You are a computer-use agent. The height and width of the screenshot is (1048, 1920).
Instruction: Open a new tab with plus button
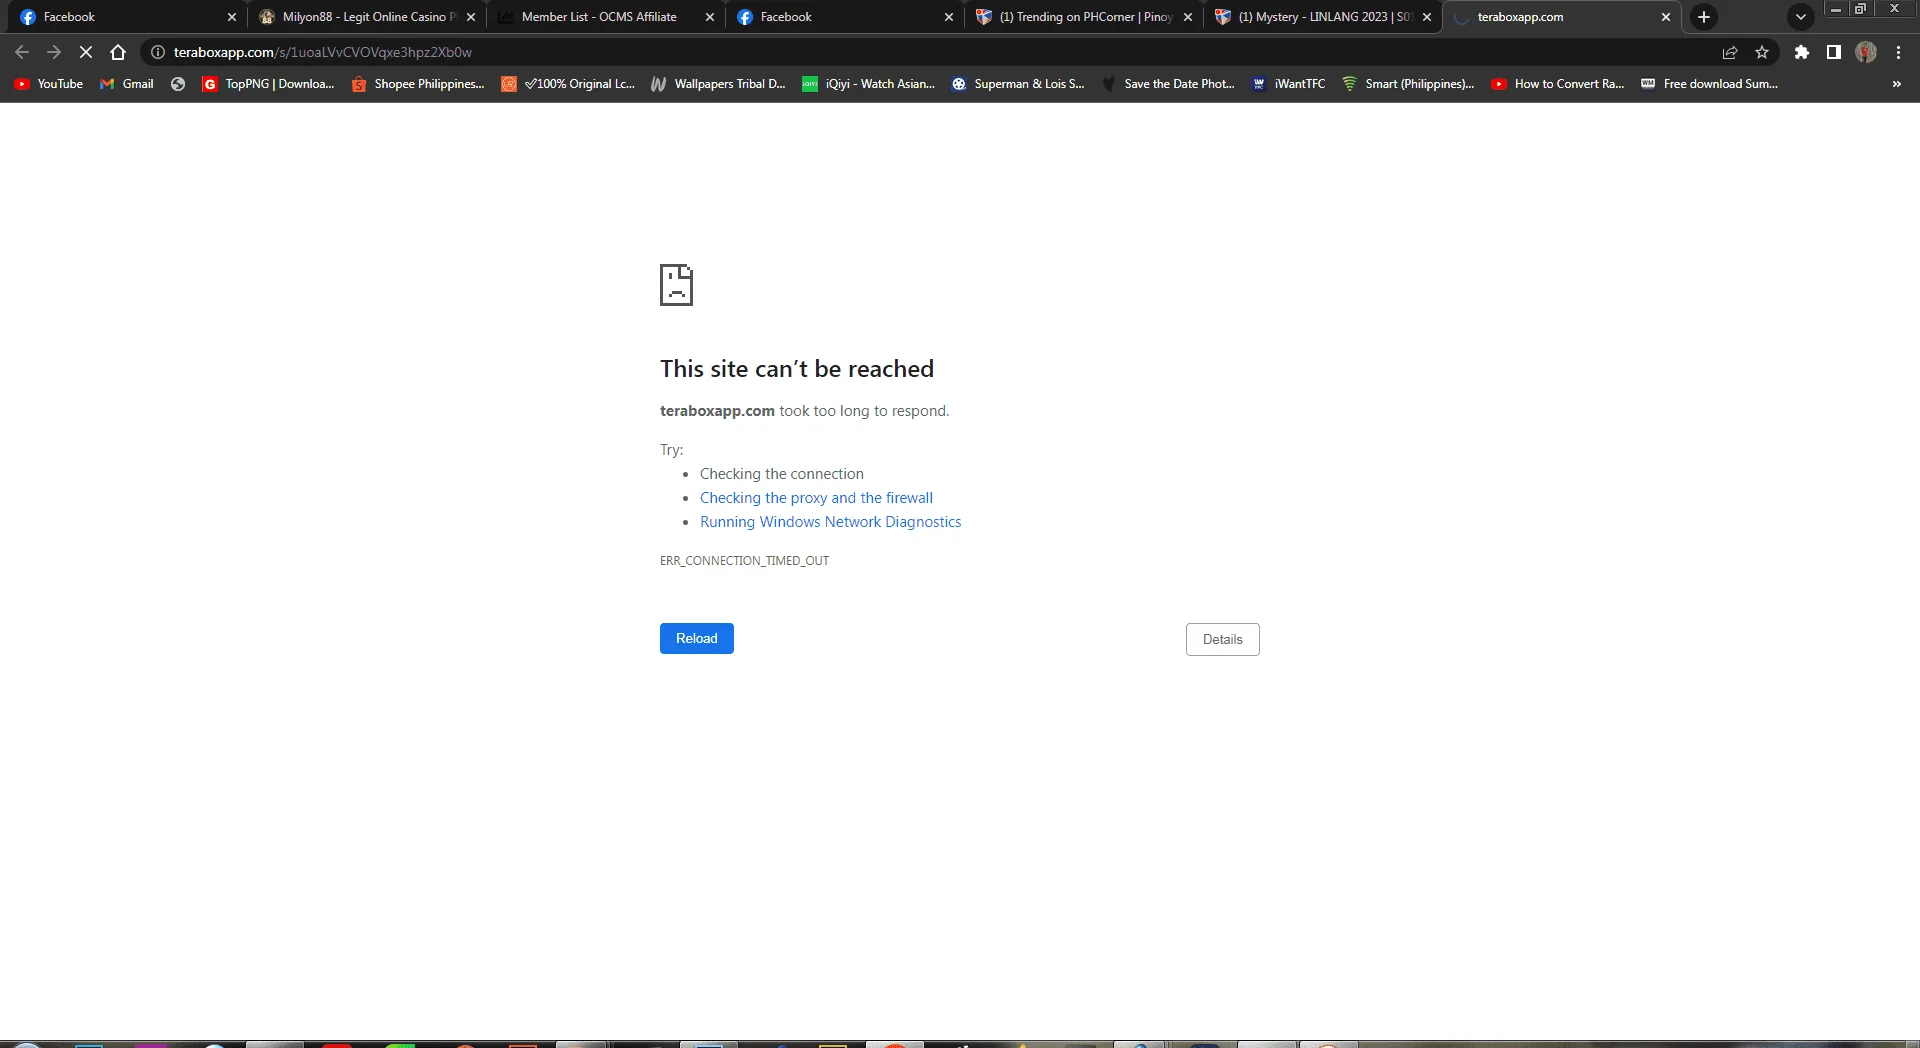[1704, 17]
